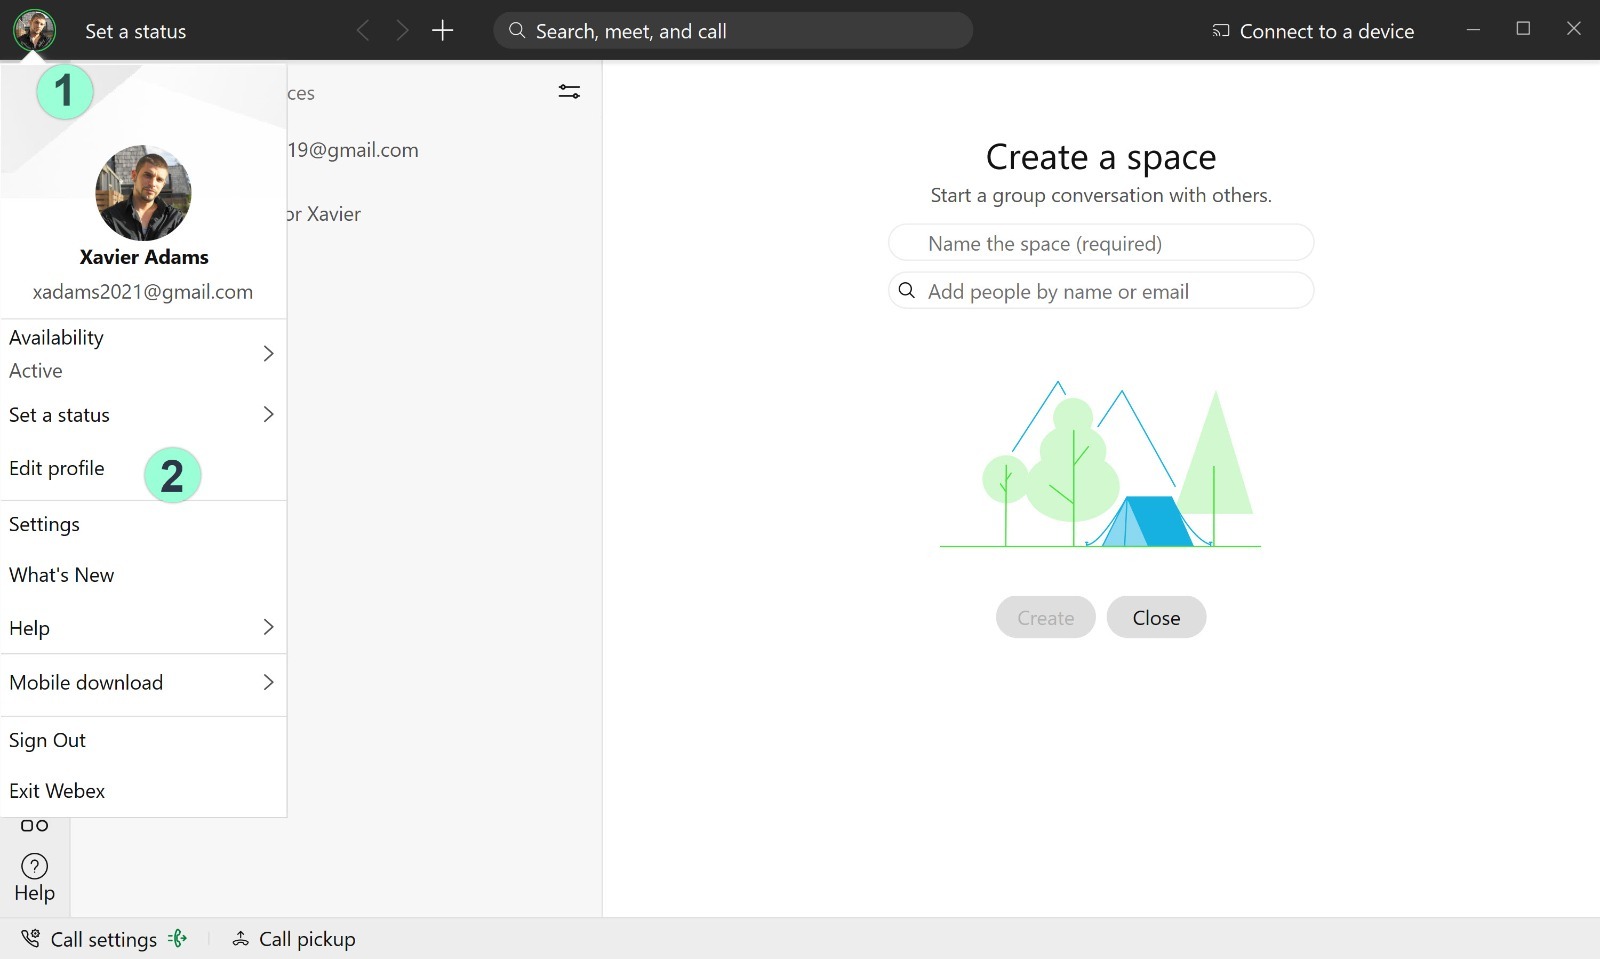This screenshot has height=959, width=1600.
Task: Click Exit Webex
Action: (x=144, y=791)
